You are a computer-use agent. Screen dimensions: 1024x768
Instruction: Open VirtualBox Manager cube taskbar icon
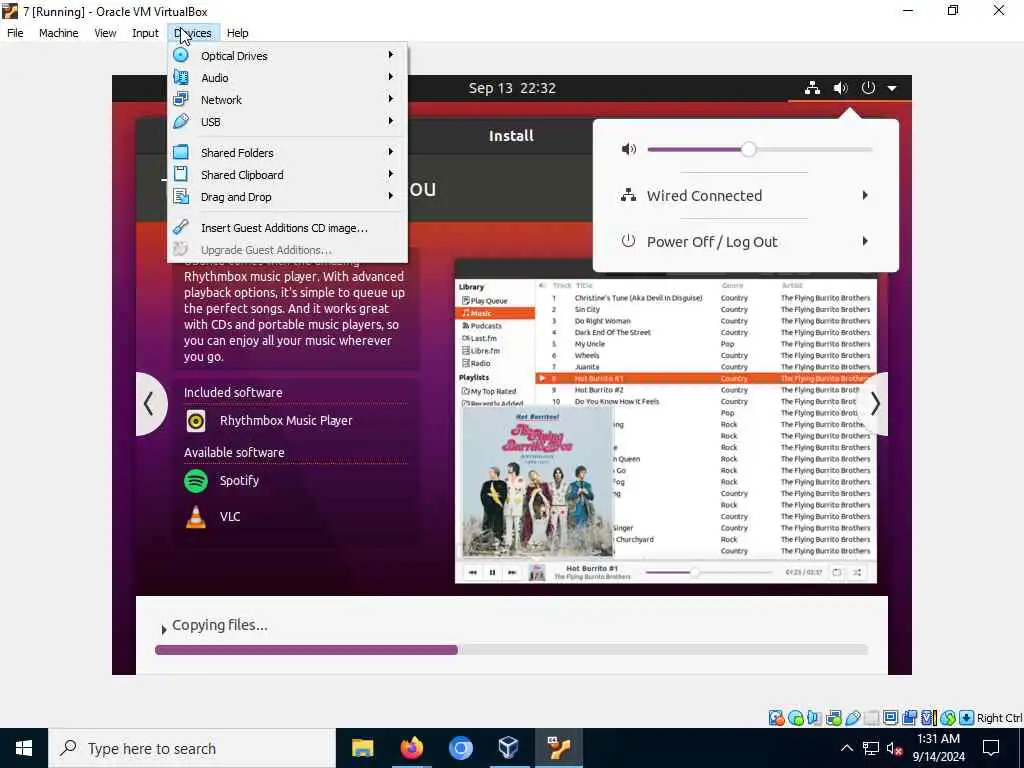tap(508, 748)
